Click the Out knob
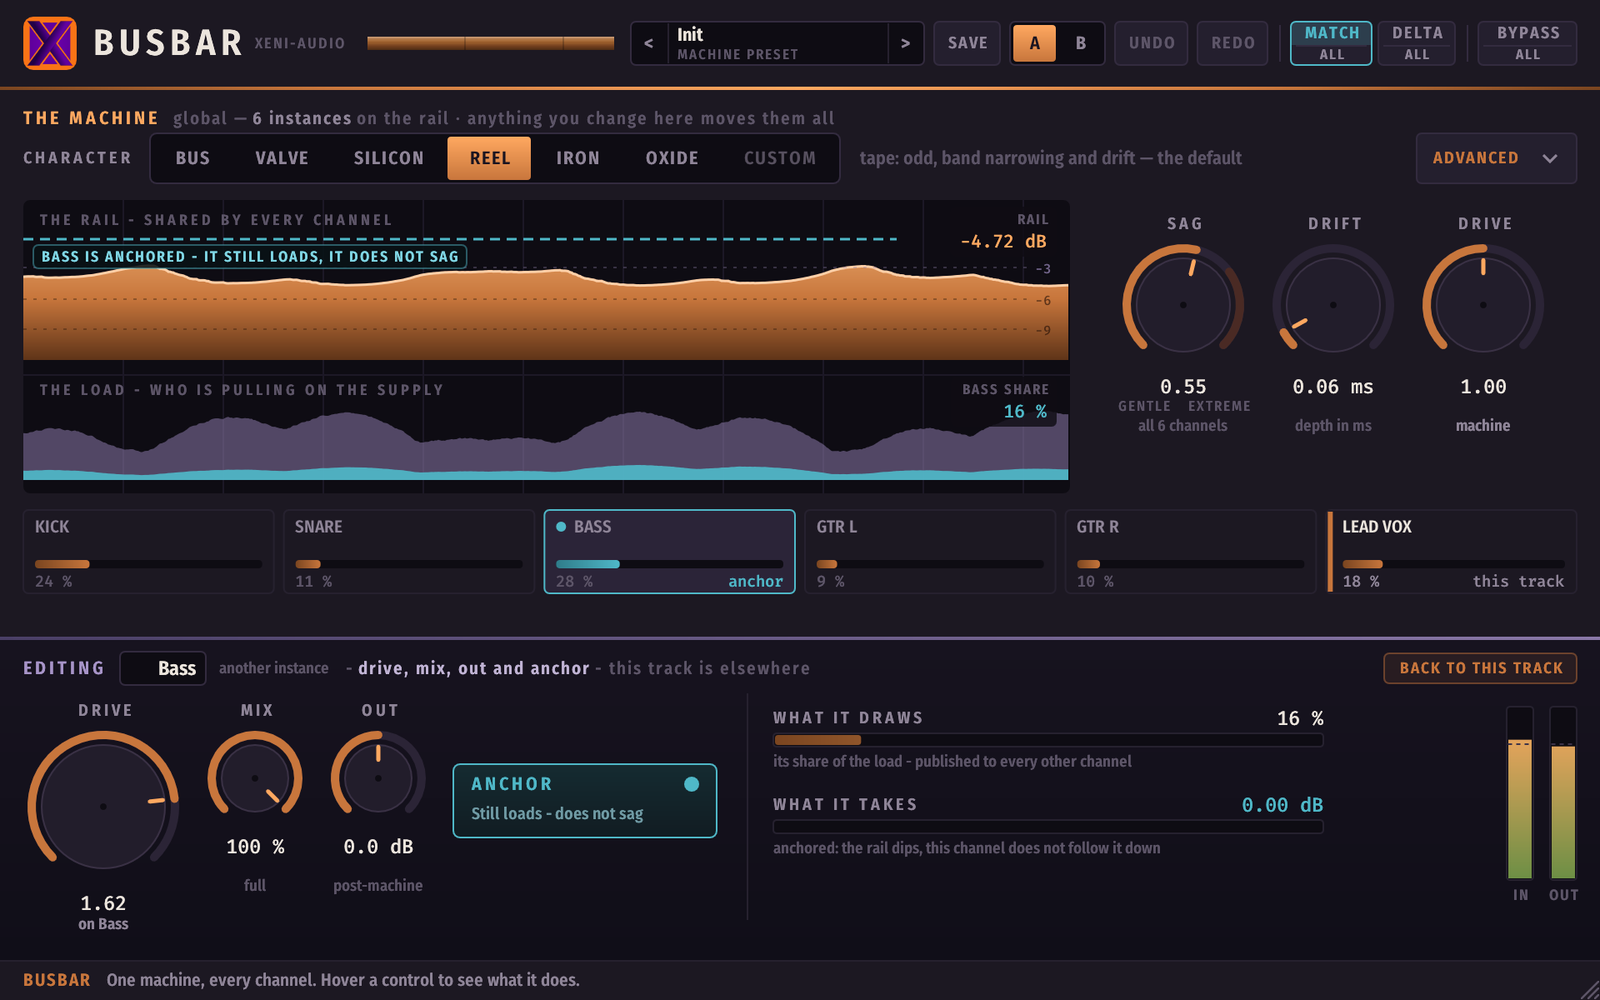1600x1000 pixels. 378,778
